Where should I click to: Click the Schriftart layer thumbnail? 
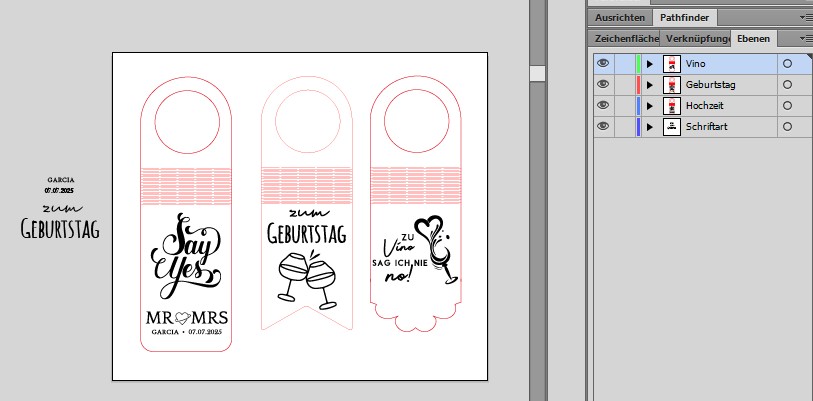(672, 126)
